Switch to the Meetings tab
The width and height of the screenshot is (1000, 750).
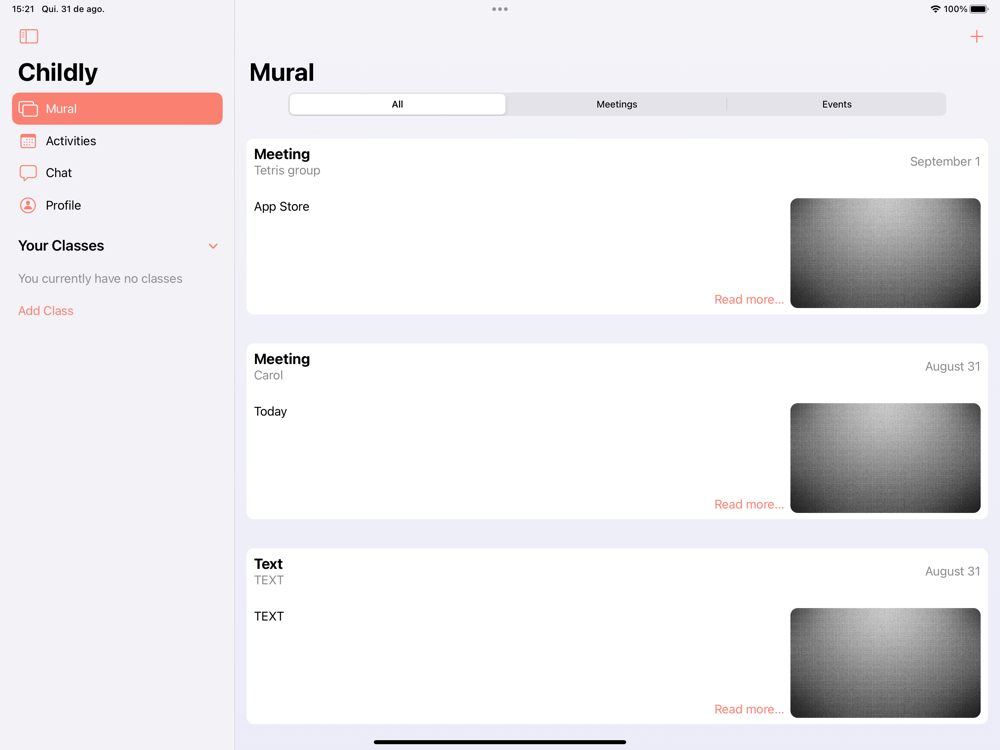click(x=617, y=105)
